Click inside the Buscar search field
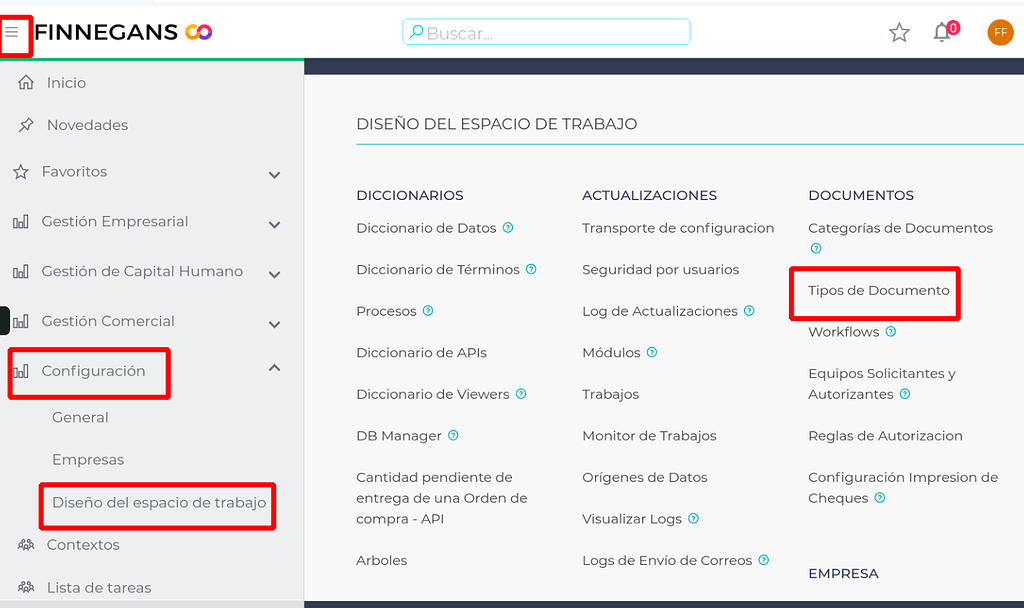Screen dimensions: 1024x608 tap(546, 31)
